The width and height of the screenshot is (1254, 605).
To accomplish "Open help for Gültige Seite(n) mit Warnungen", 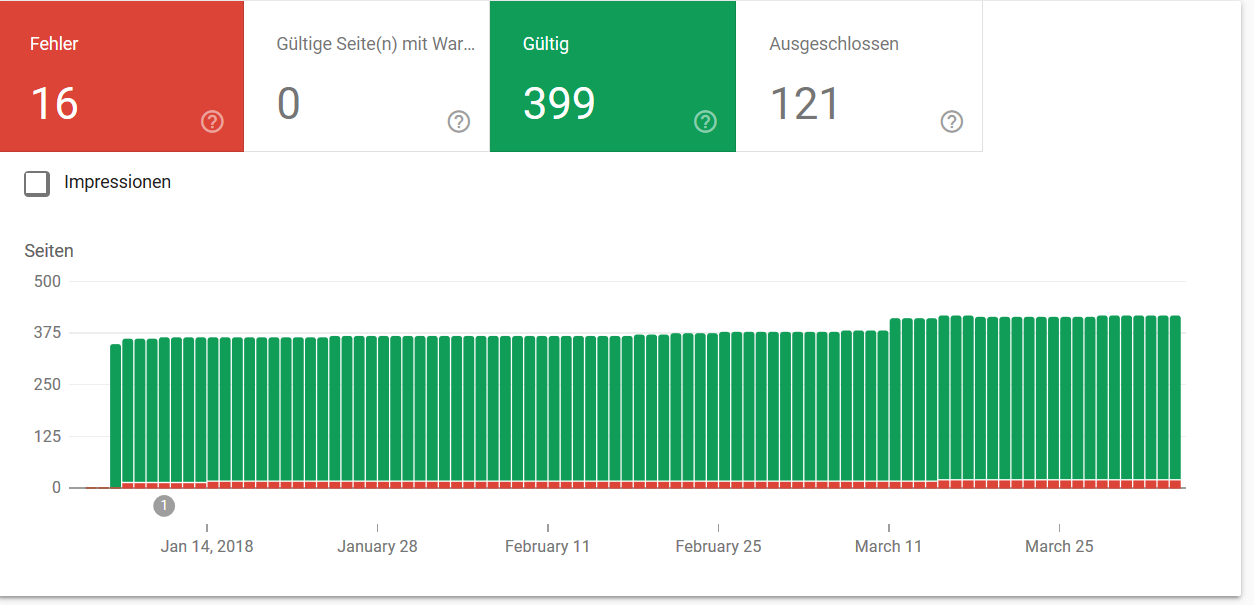I will (458, 121).
